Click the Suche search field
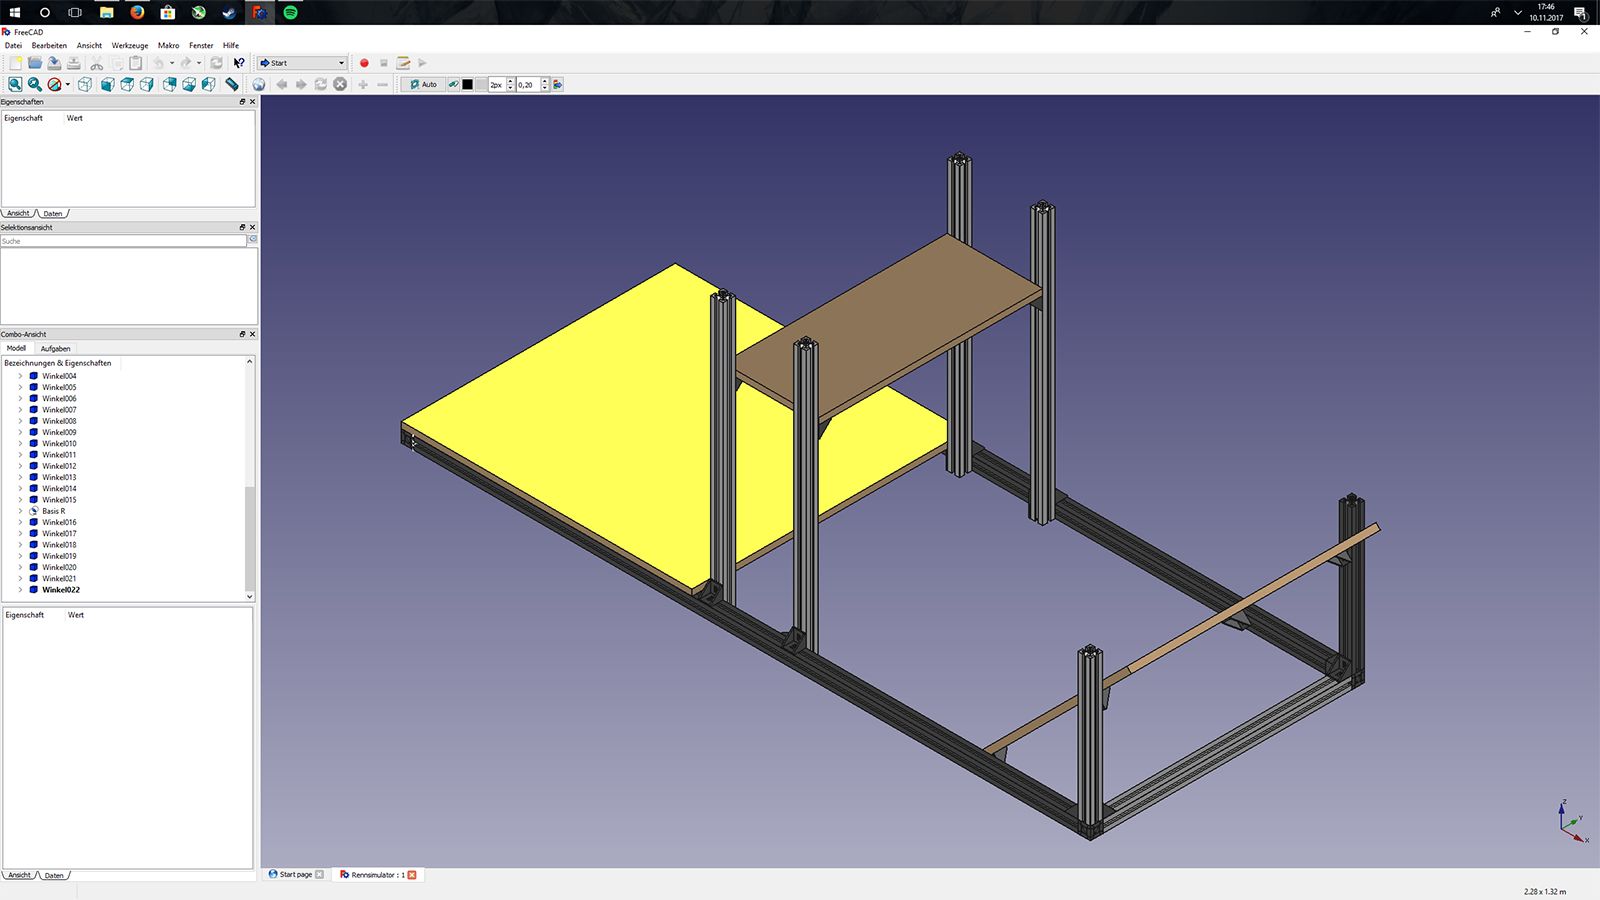This screenshot has width=1600, height=900. pos(123,241)
